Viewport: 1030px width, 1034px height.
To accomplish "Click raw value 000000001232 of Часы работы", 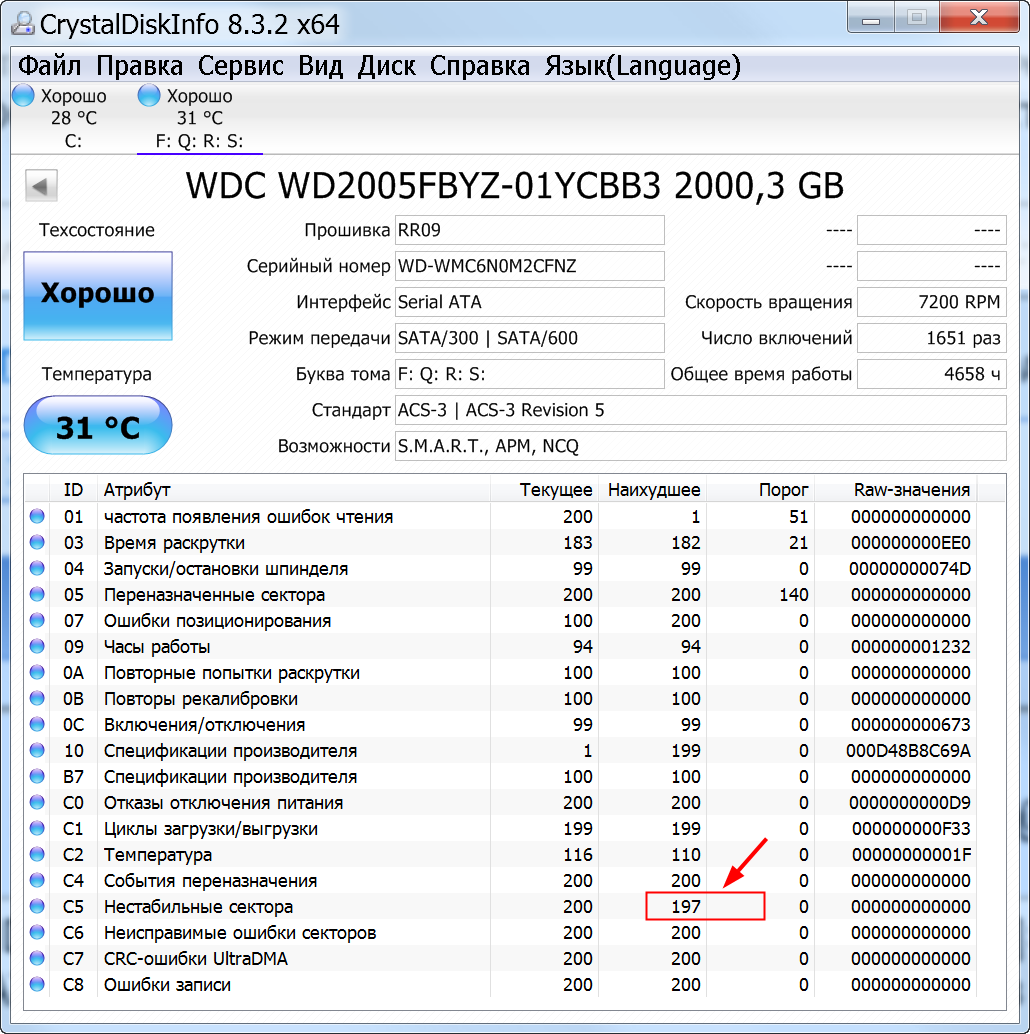I will point(911,646).
